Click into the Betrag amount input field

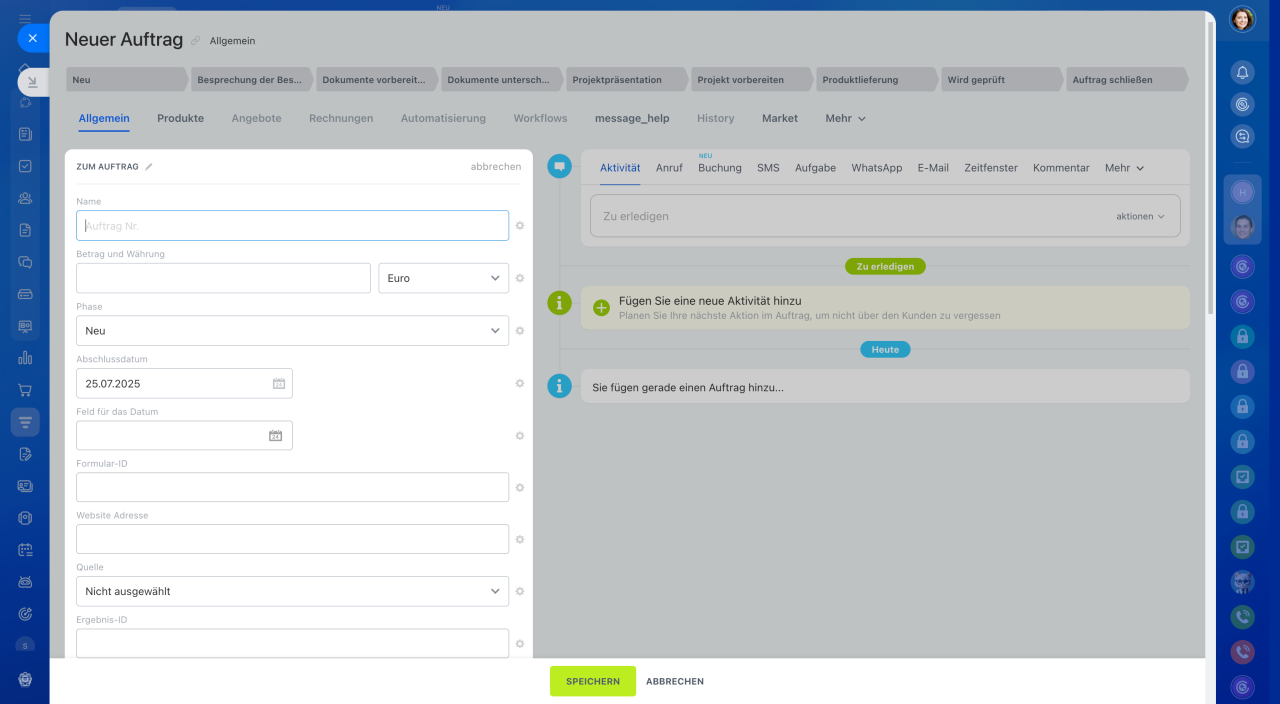pos(223,278)
